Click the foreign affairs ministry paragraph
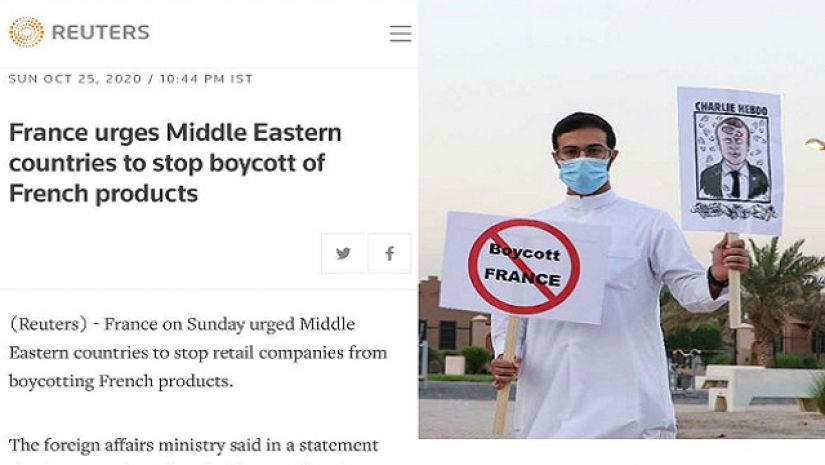The image size is (825, 465). tap(194, 444)
